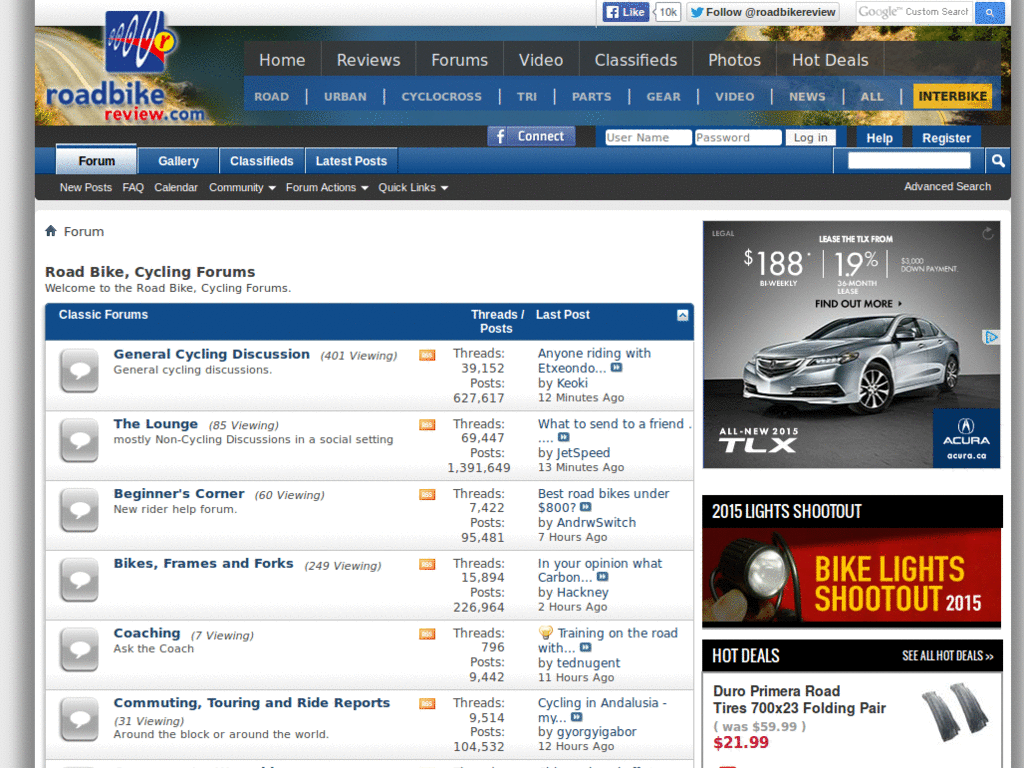The image size is (1024, 768).
Task: Follow @roadbikereview on Twitter
Action: [763, 12]
